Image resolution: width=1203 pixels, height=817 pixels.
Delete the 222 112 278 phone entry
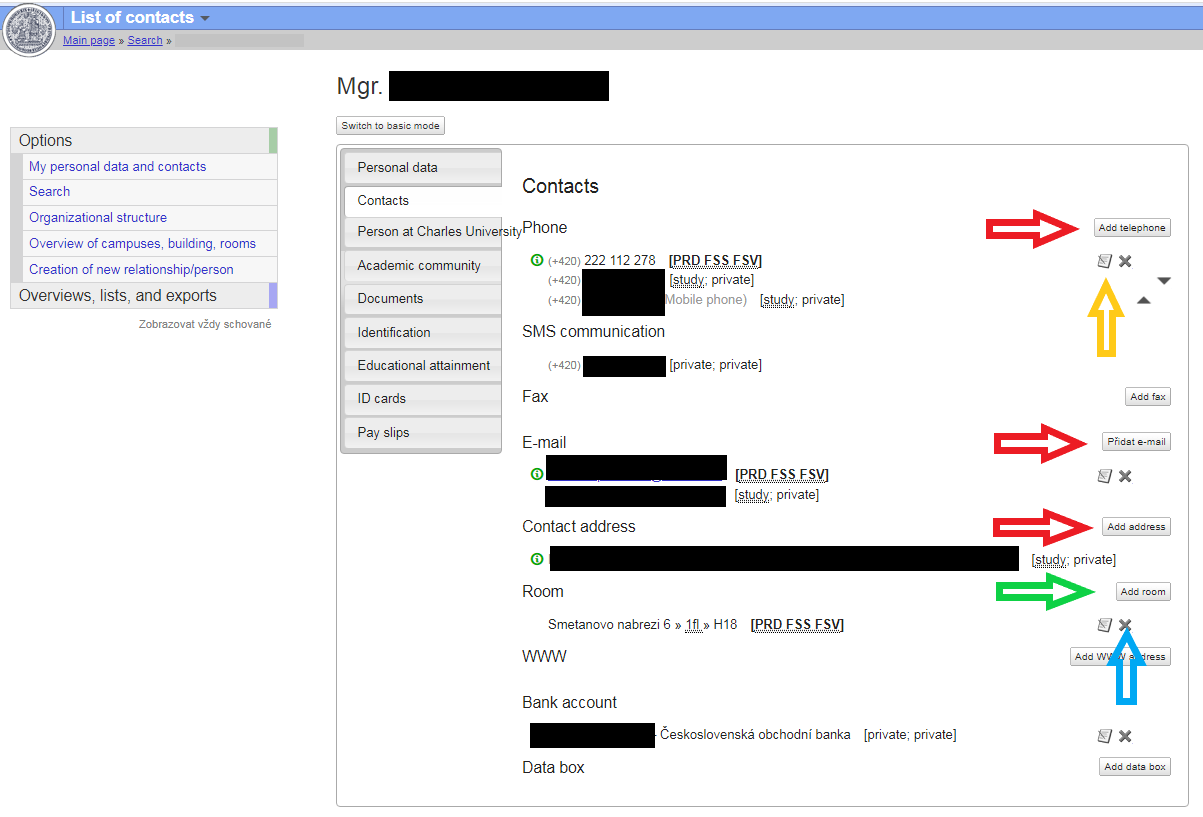click(x=1125, y=261)
